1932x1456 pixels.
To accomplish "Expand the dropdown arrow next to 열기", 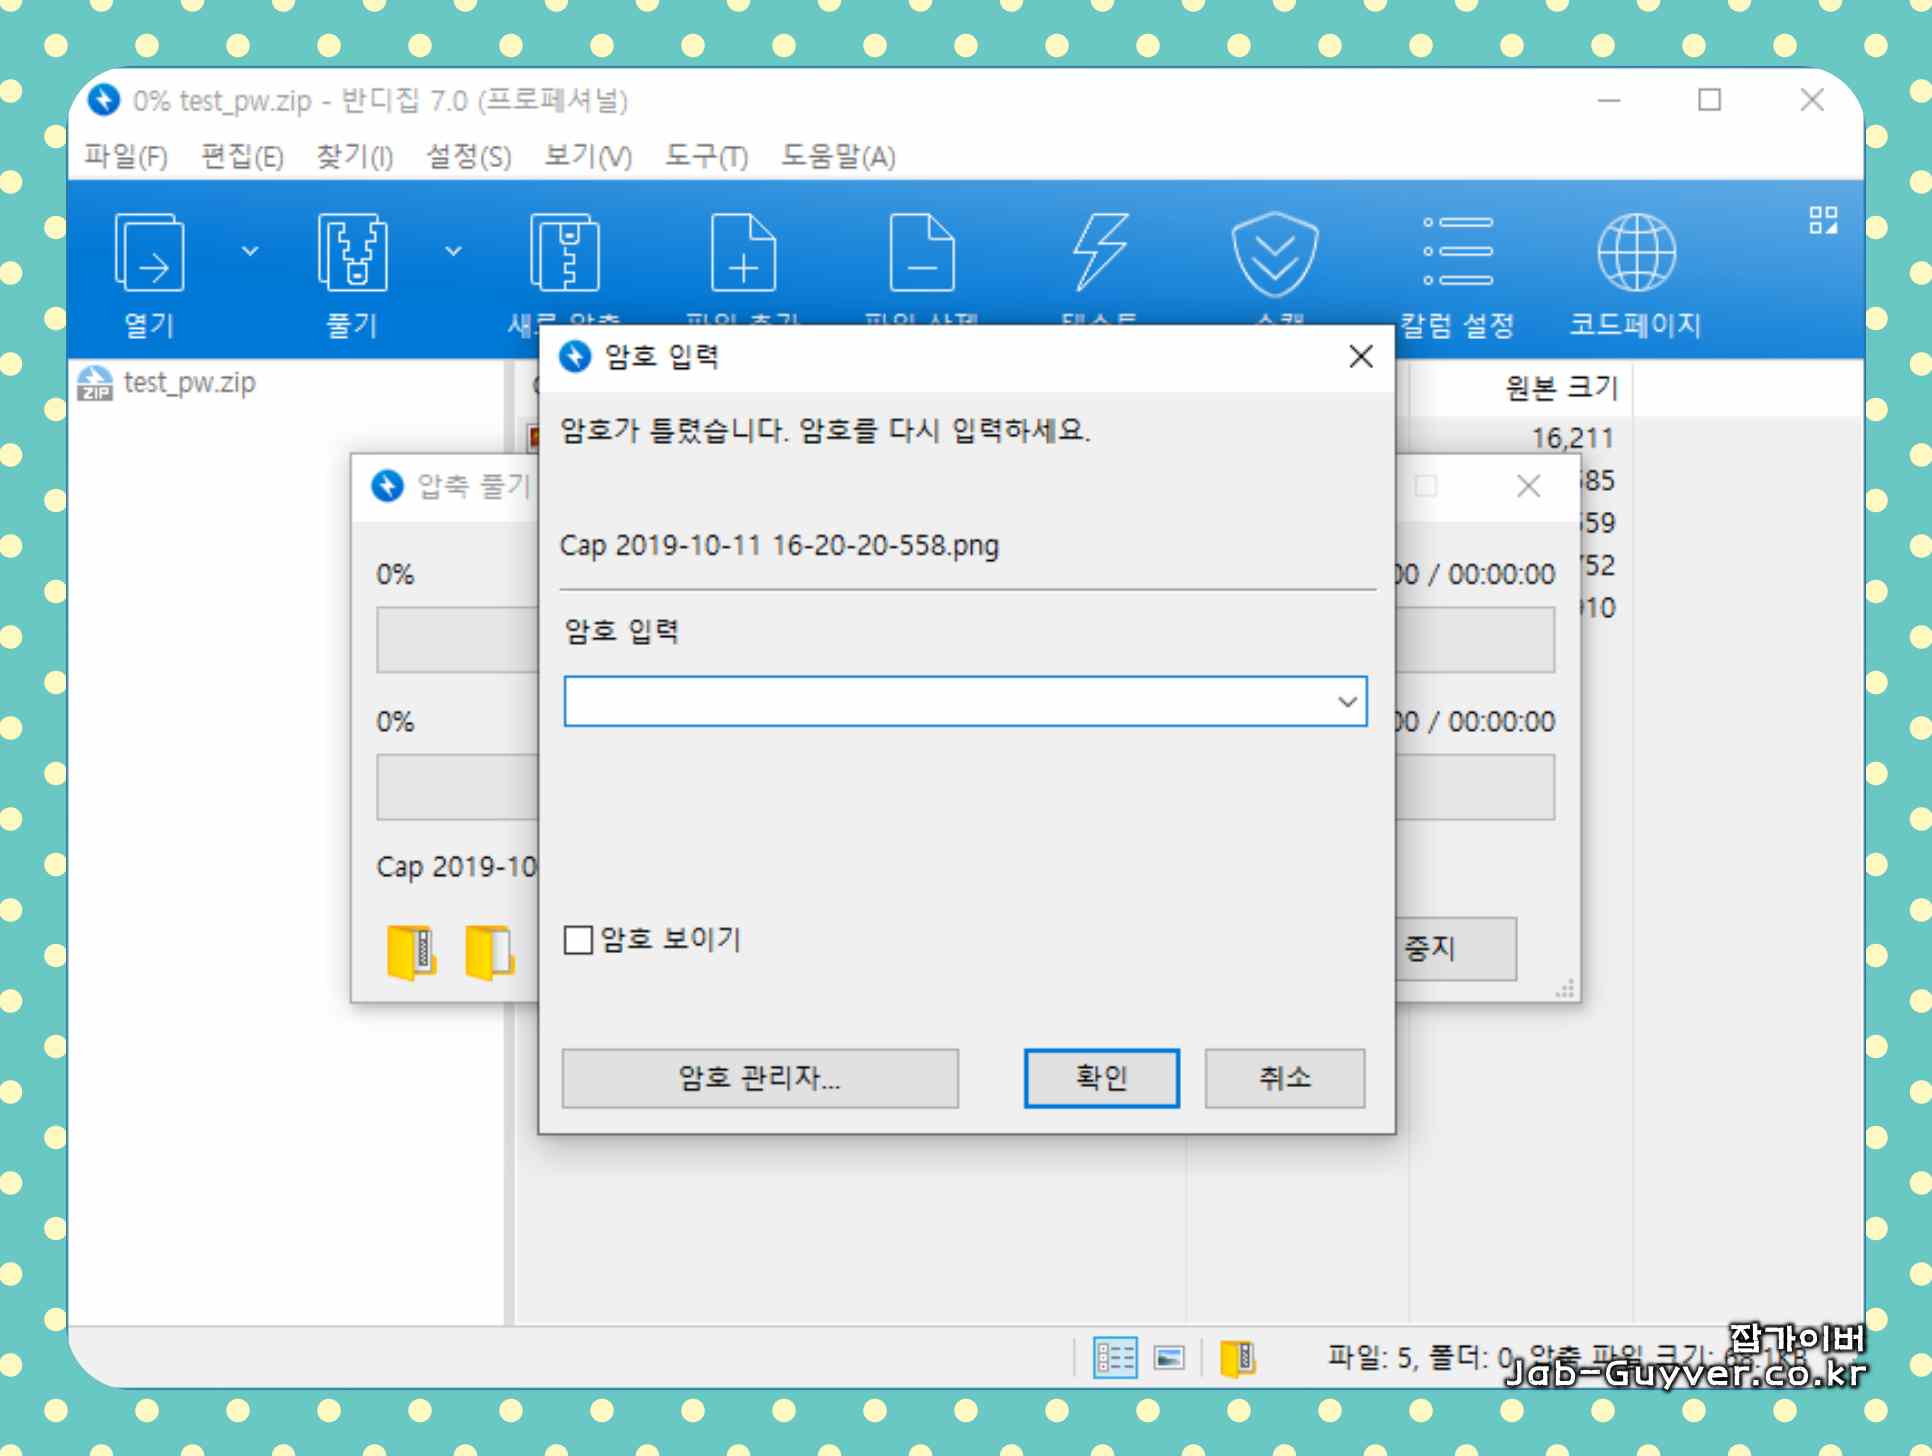I will click(251, 253).
